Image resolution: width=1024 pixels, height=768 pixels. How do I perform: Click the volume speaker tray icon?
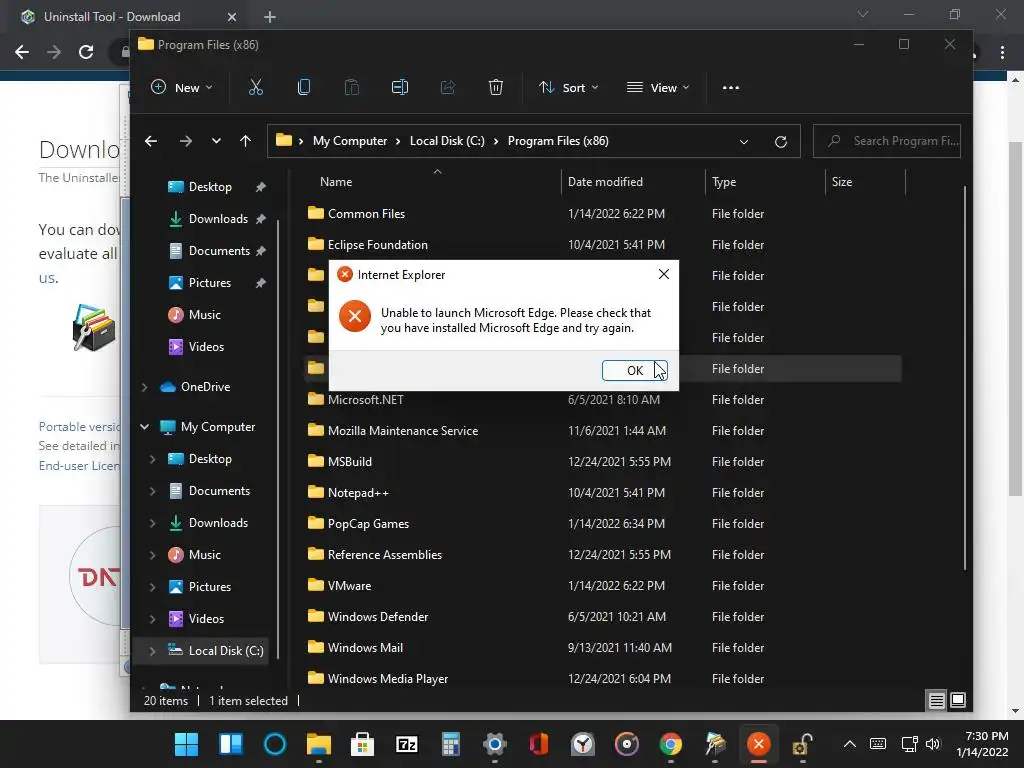pos(933,744)
